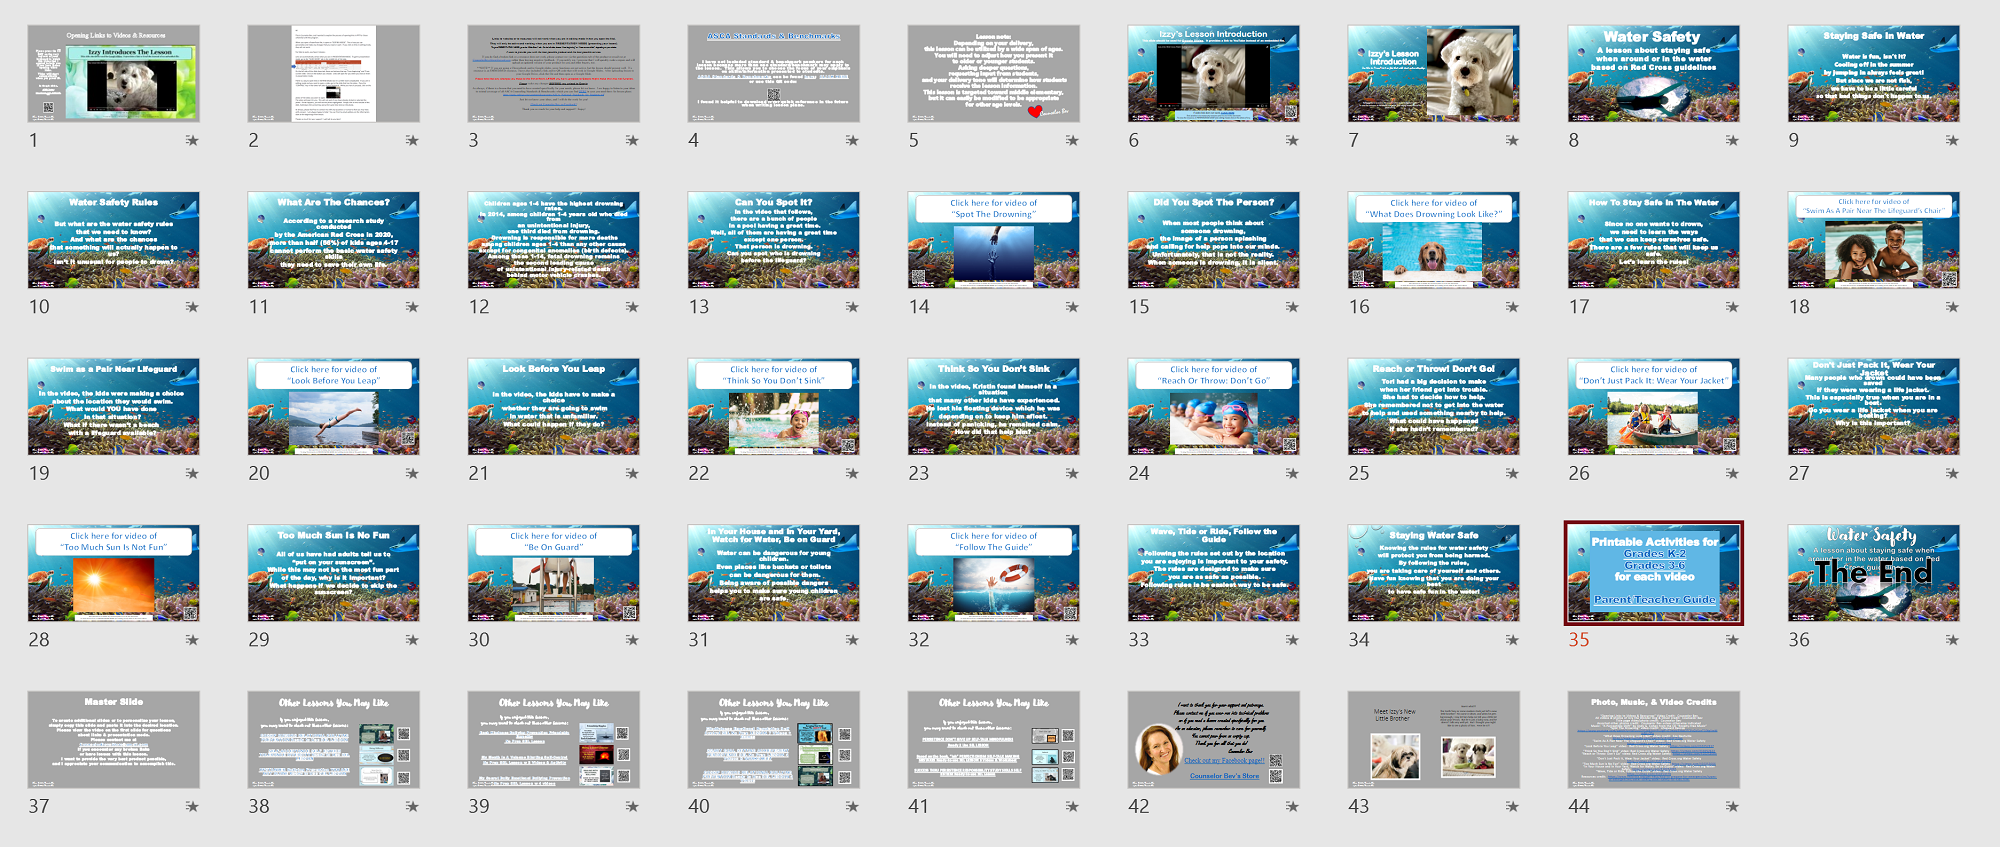2000x847 pixels.
Task: Click the star icon below slide 22
Action: pos(852,474)
